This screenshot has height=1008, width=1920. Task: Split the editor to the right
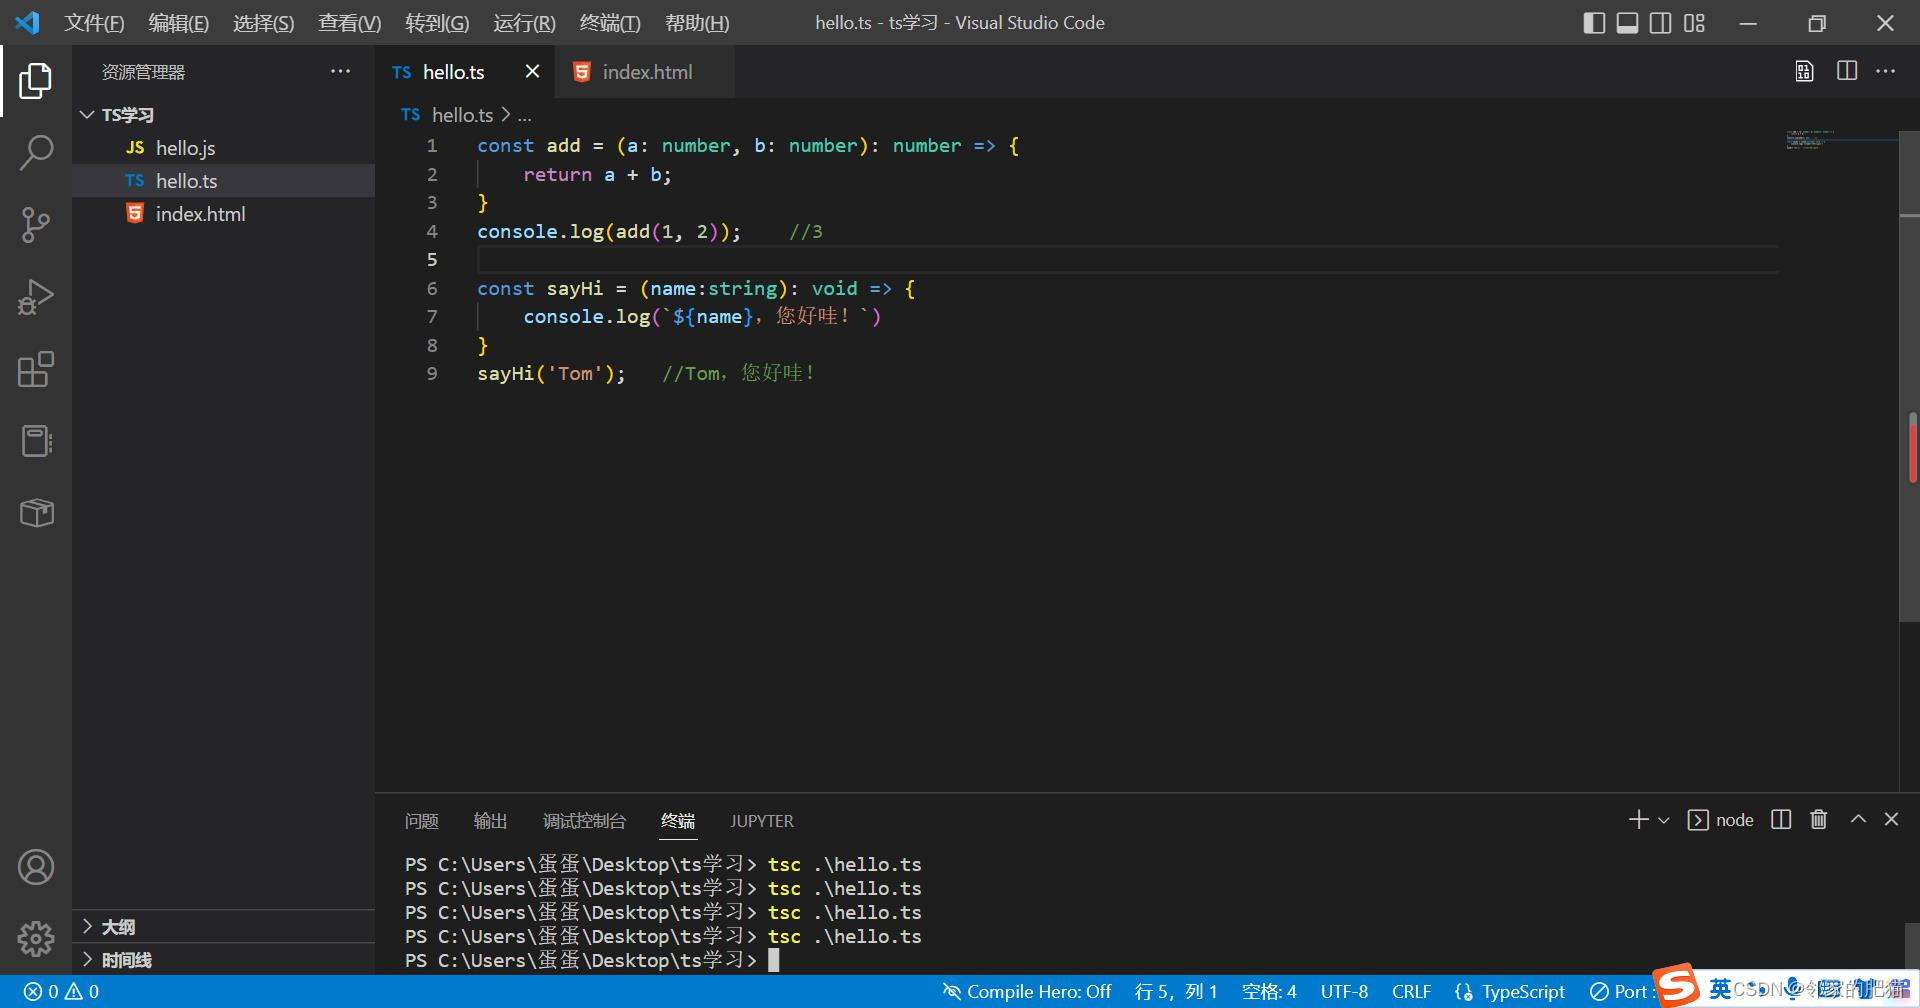pos(1847,71)
